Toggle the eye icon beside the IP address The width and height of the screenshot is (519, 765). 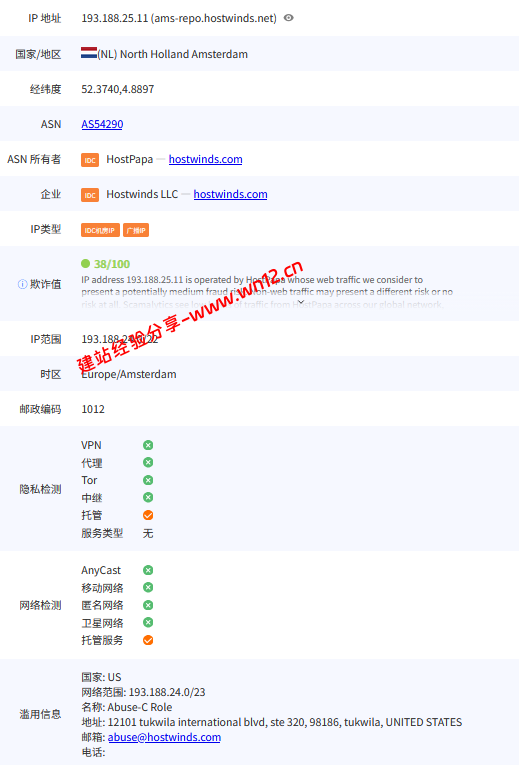coord(289,18)
